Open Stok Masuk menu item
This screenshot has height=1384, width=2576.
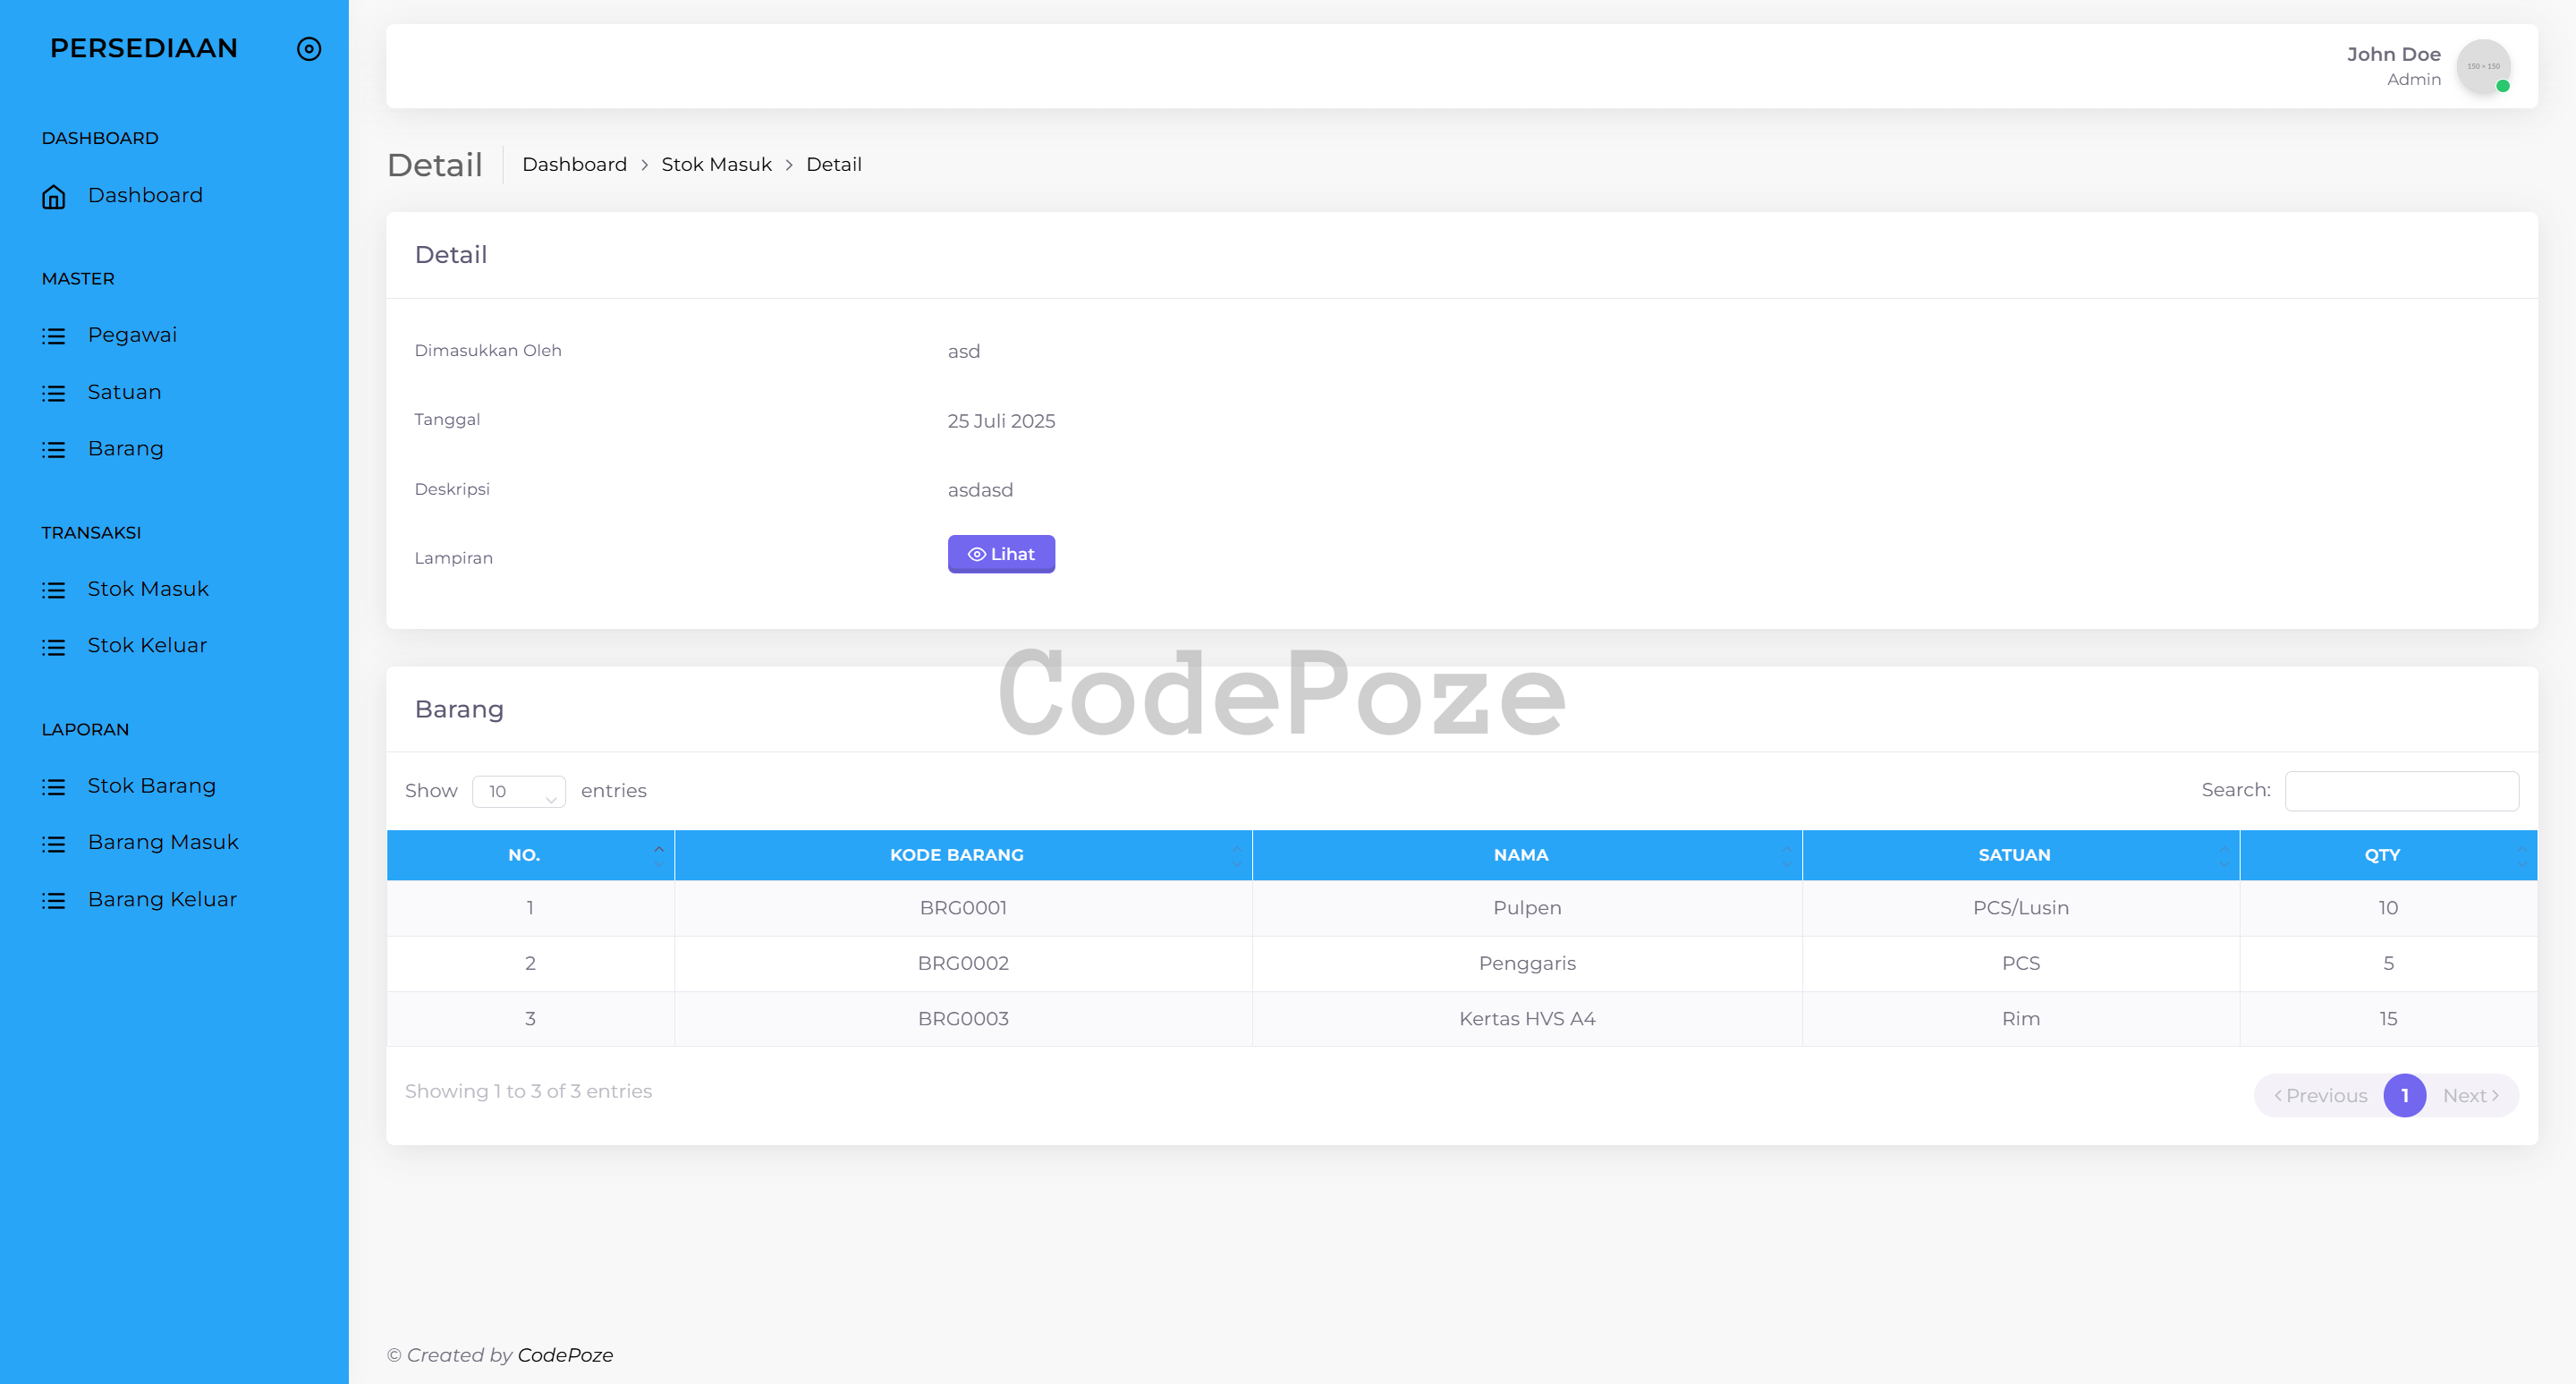point(148,589)
